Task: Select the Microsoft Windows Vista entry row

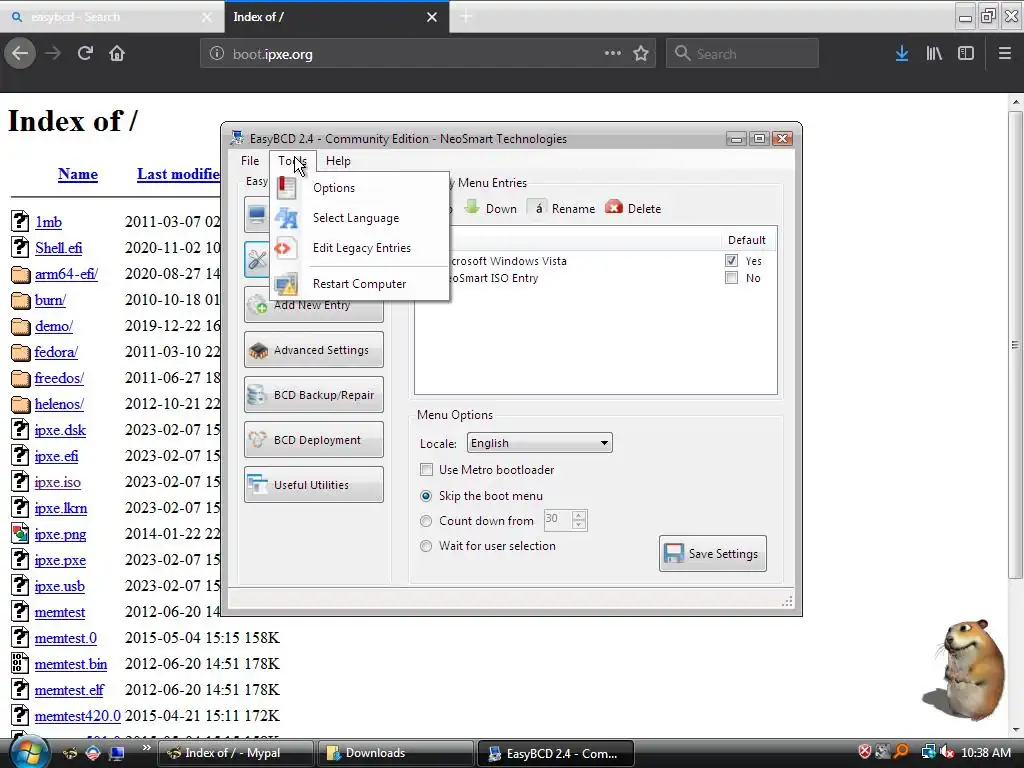Action: click(x=596, y=261)
